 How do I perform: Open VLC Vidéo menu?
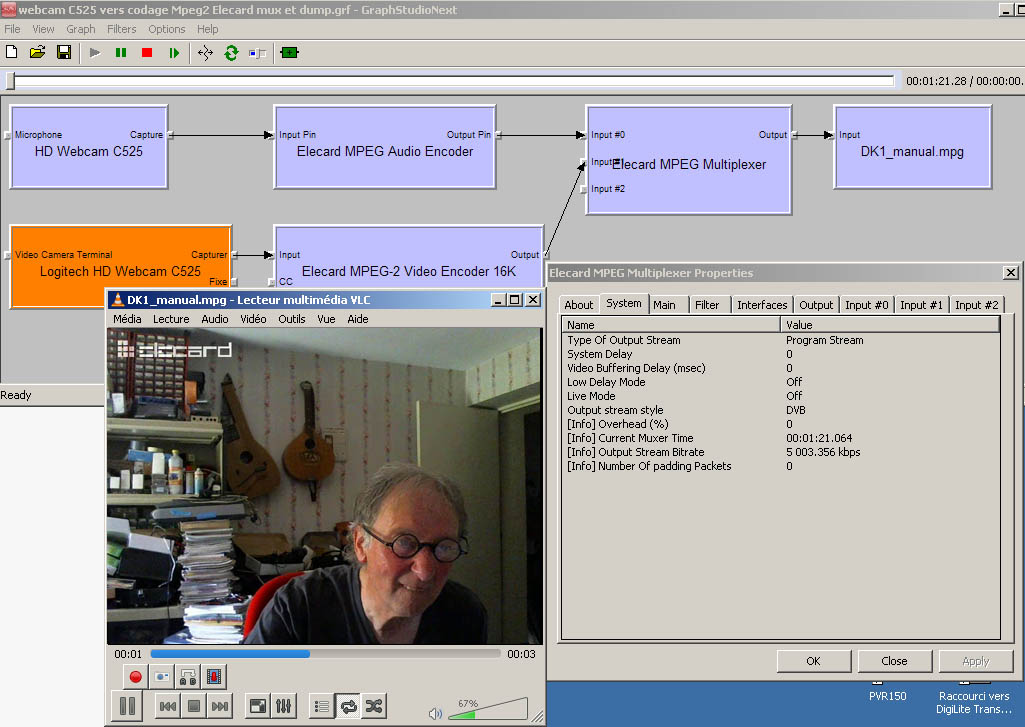coord(253,319)
